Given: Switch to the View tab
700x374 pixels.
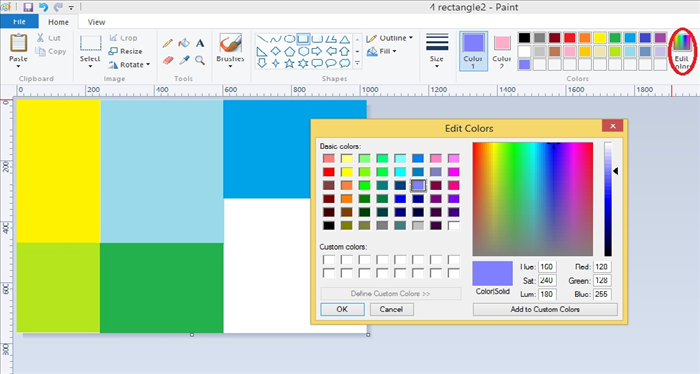Looking at the screenshot, I should [96, 22].
